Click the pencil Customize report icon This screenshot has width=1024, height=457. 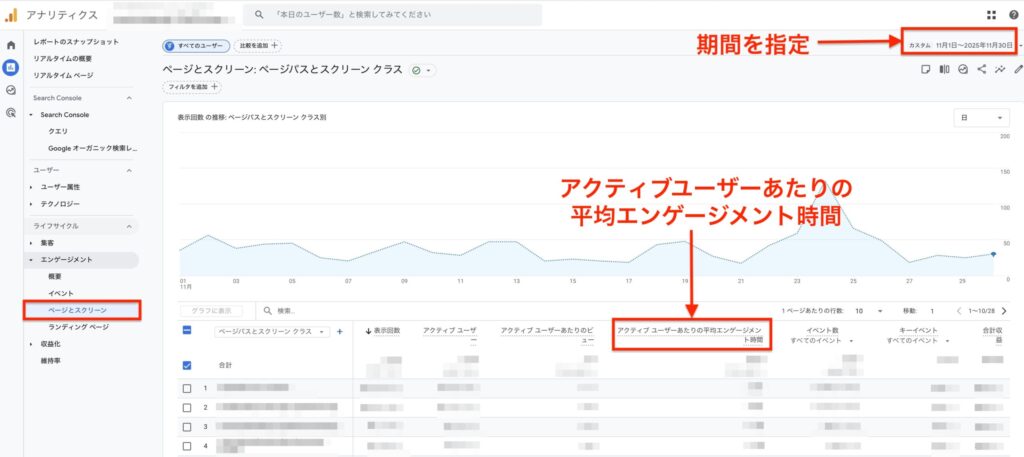pos(1017,70)
